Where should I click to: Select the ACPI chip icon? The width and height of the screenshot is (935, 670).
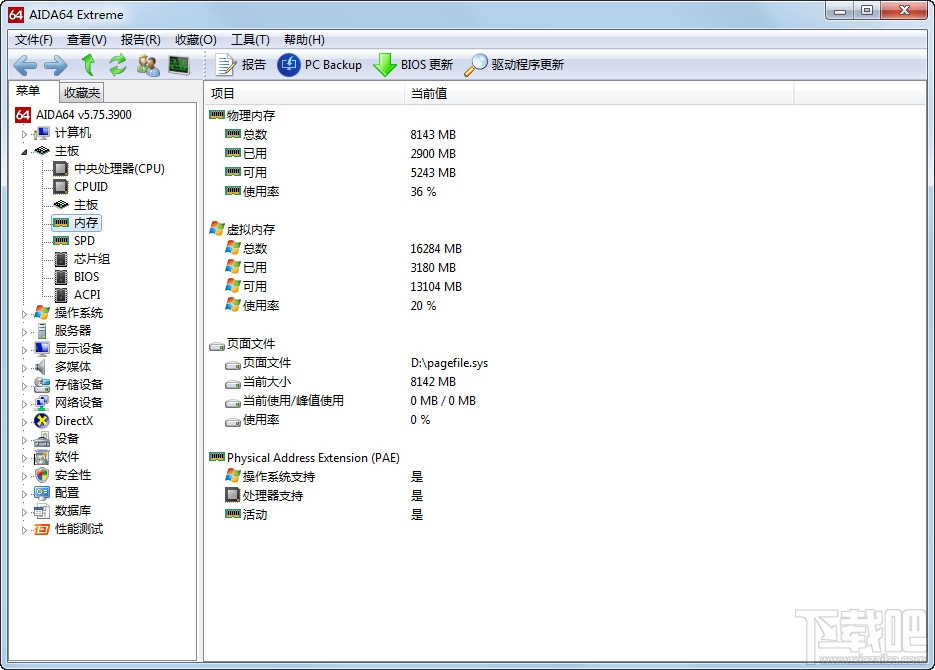[60, 294]
